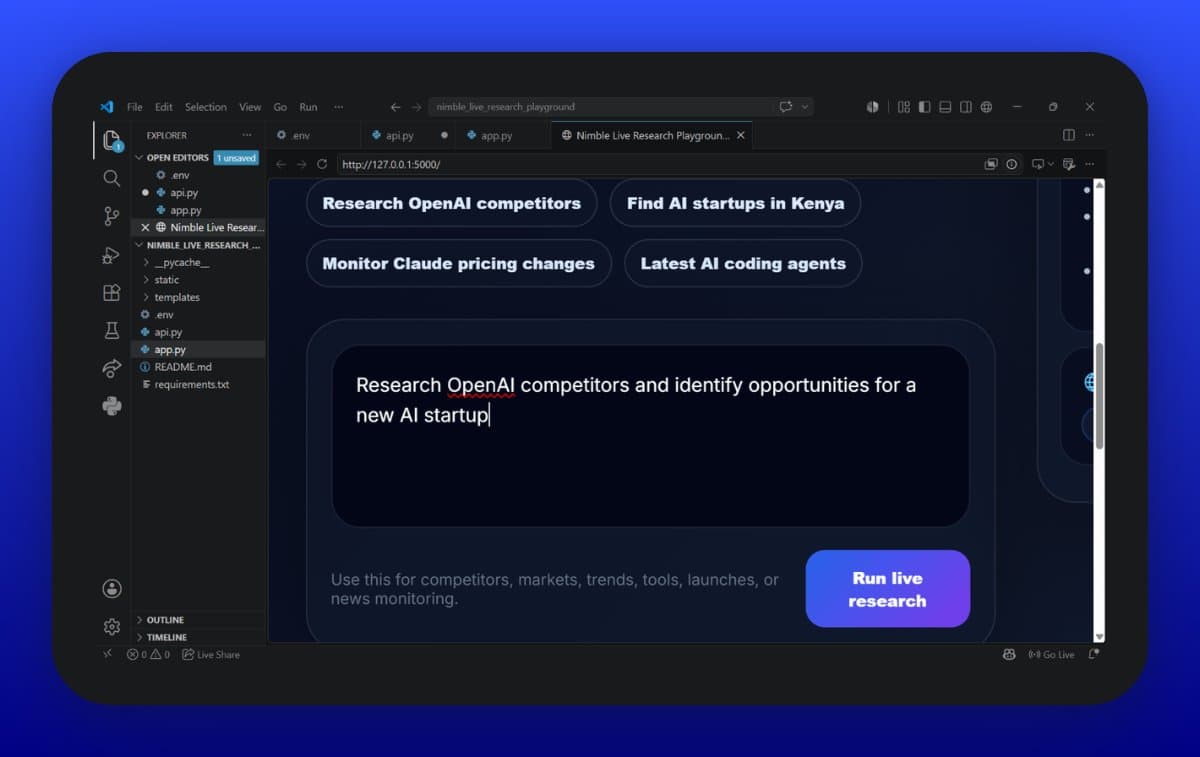Open the Python icon in activity bar
This screenshot has width=1200, height=757.
coord(111,406)
